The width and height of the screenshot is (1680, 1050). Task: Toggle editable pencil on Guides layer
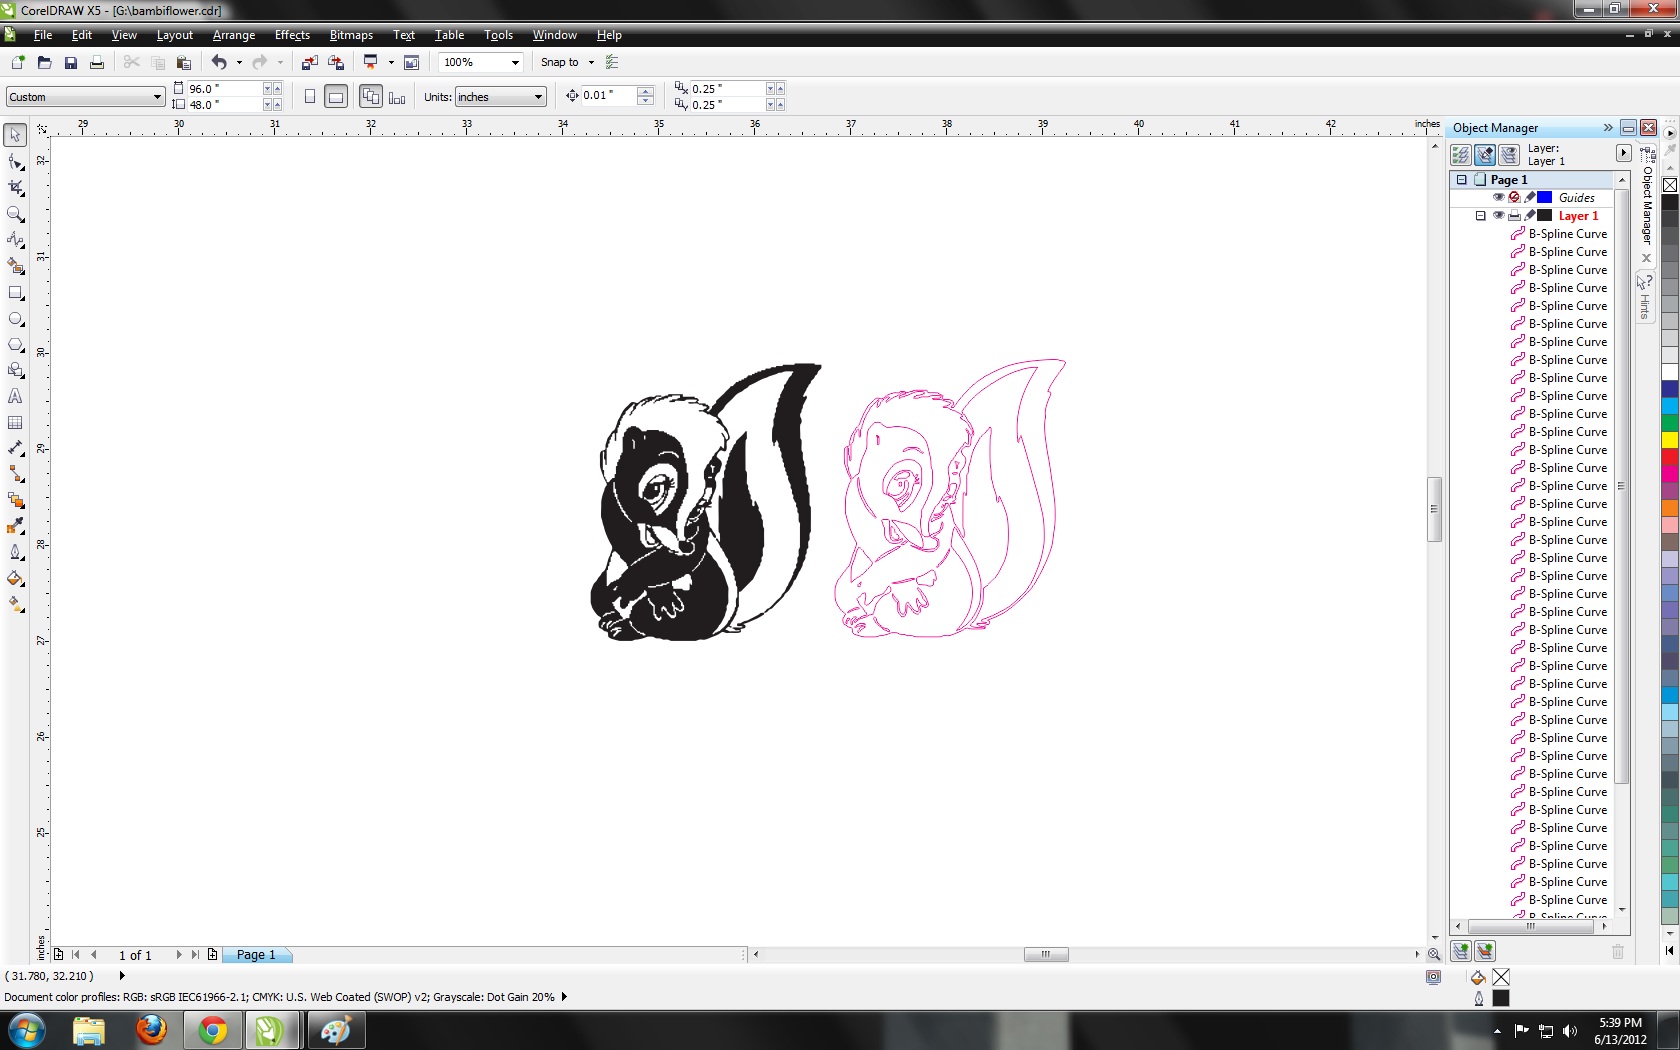click(1530, 197)
